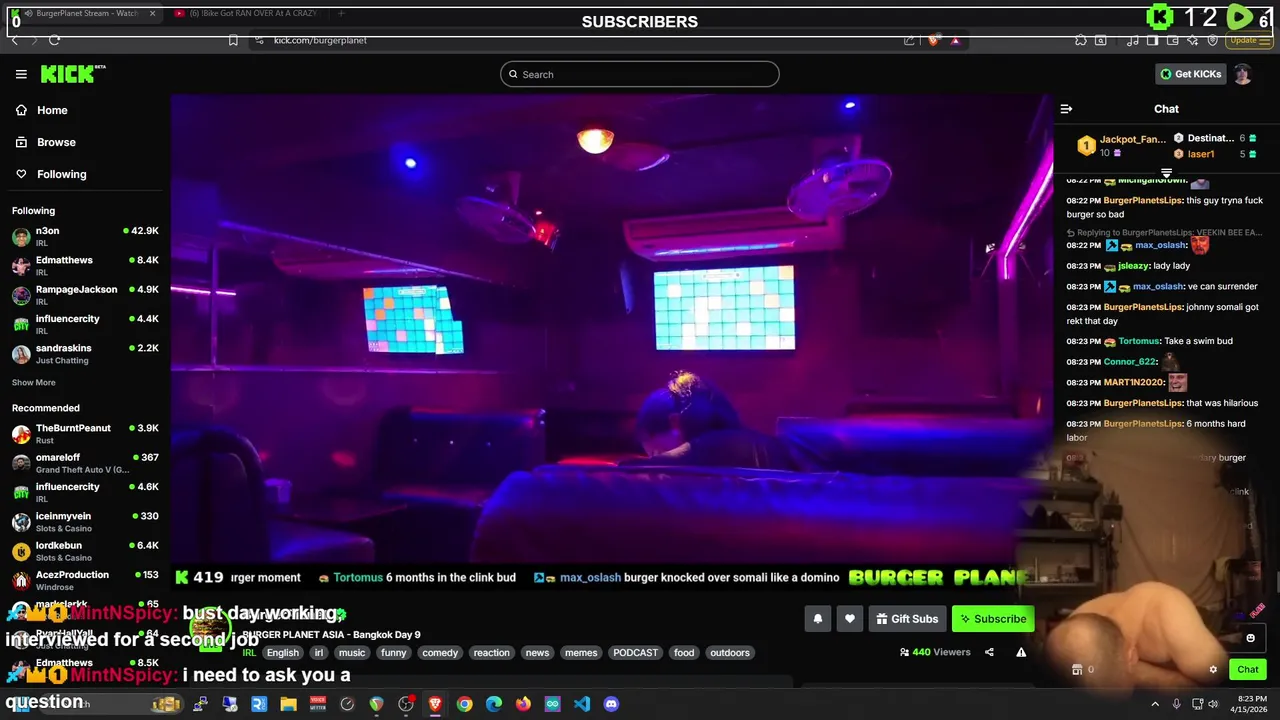Screen dimensions: 1280x720
Task: Open iceinmyvein recommended channel
Action: click(x=85, y=521)
